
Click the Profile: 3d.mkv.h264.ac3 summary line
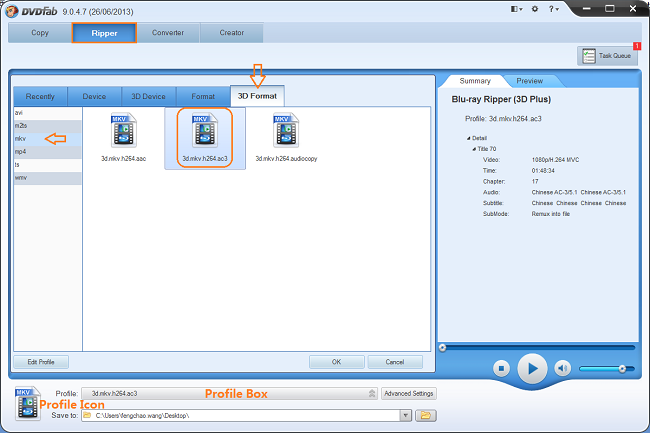click(x=503, y=119)
